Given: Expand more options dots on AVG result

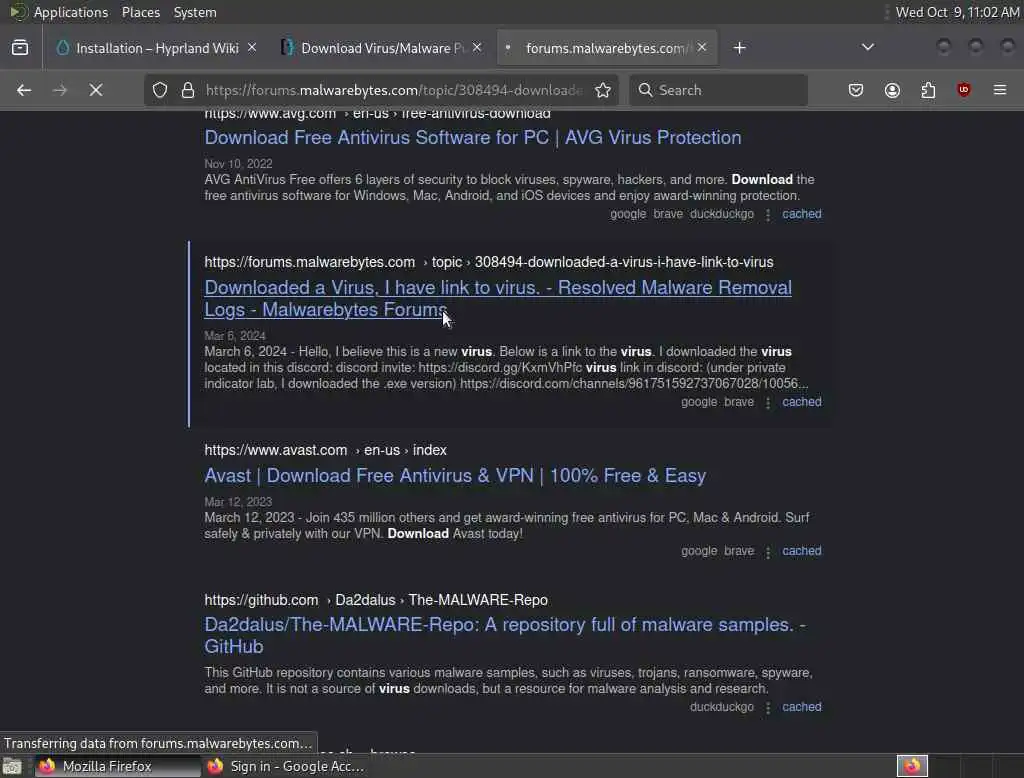Looking at the screenshot, I should pyautogui.click(x=768, y=215).
